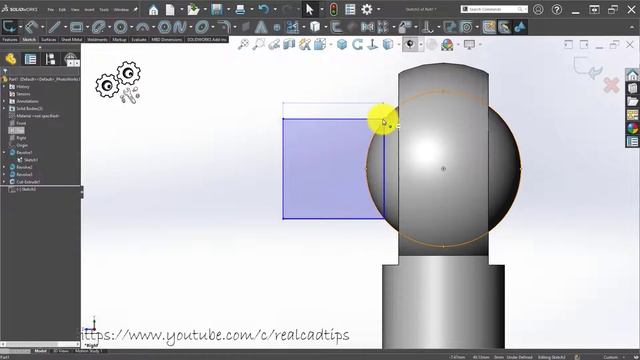Select the Linear Sketch Pattern tool

[x=383, y=27]
